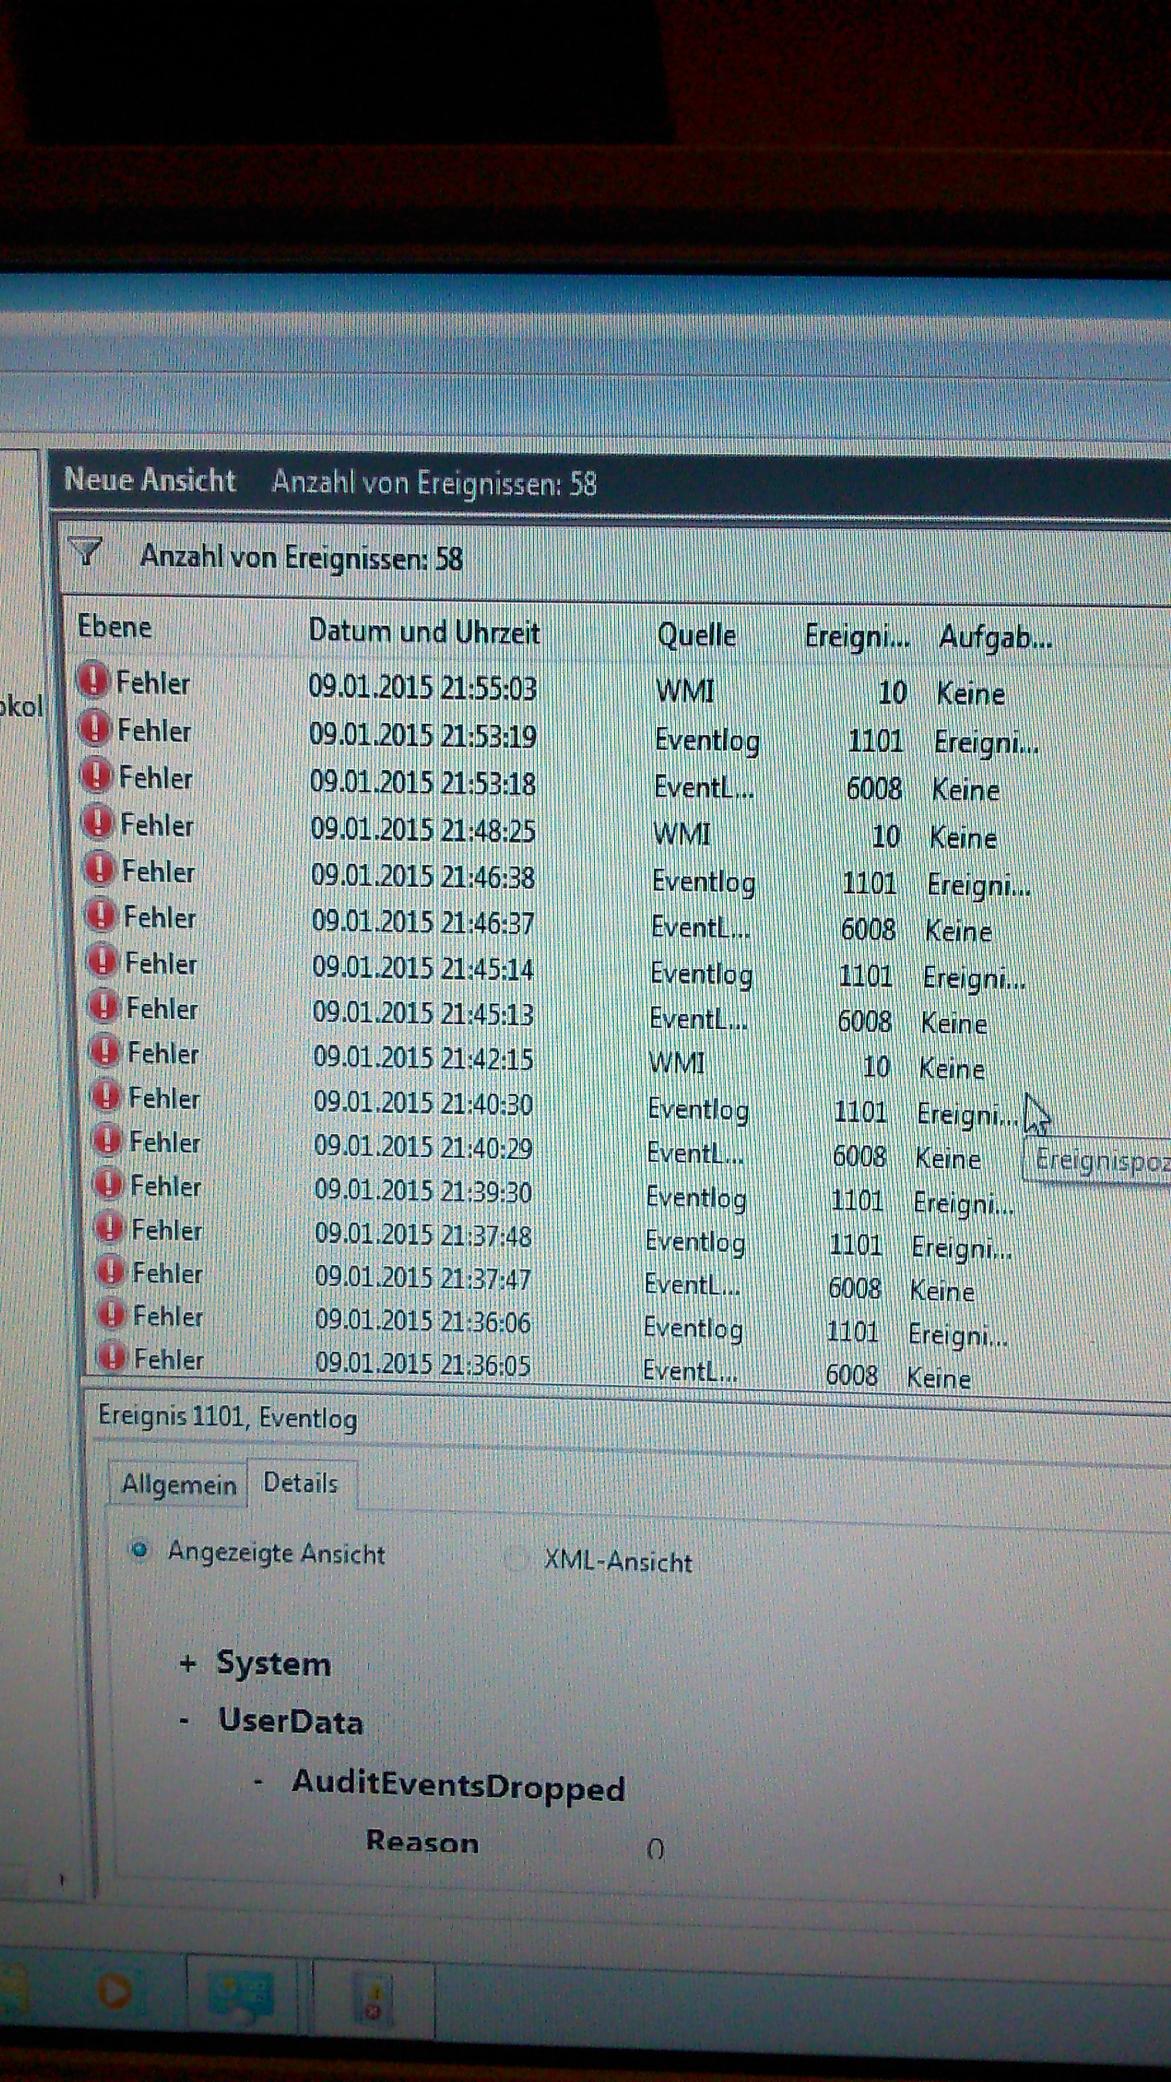
Task: Click error icon of the 21:45:13 event
Action: [x=104, y=1007]
